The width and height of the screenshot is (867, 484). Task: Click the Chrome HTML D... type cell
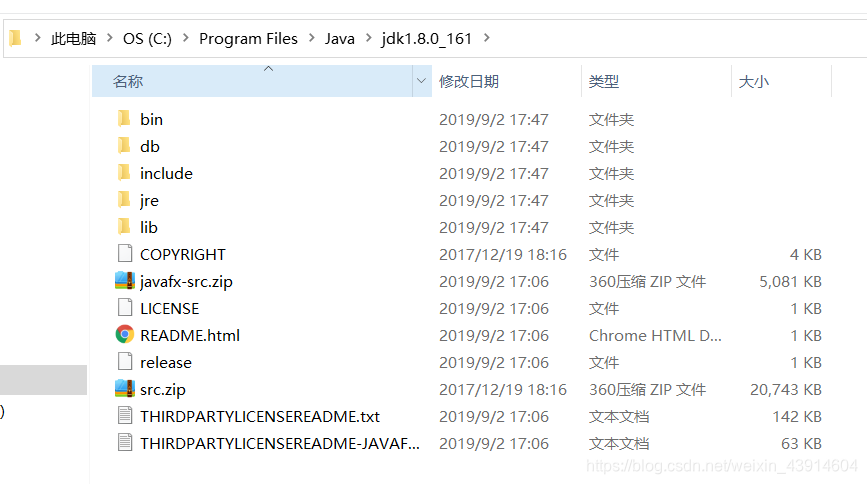pos(655,336)
